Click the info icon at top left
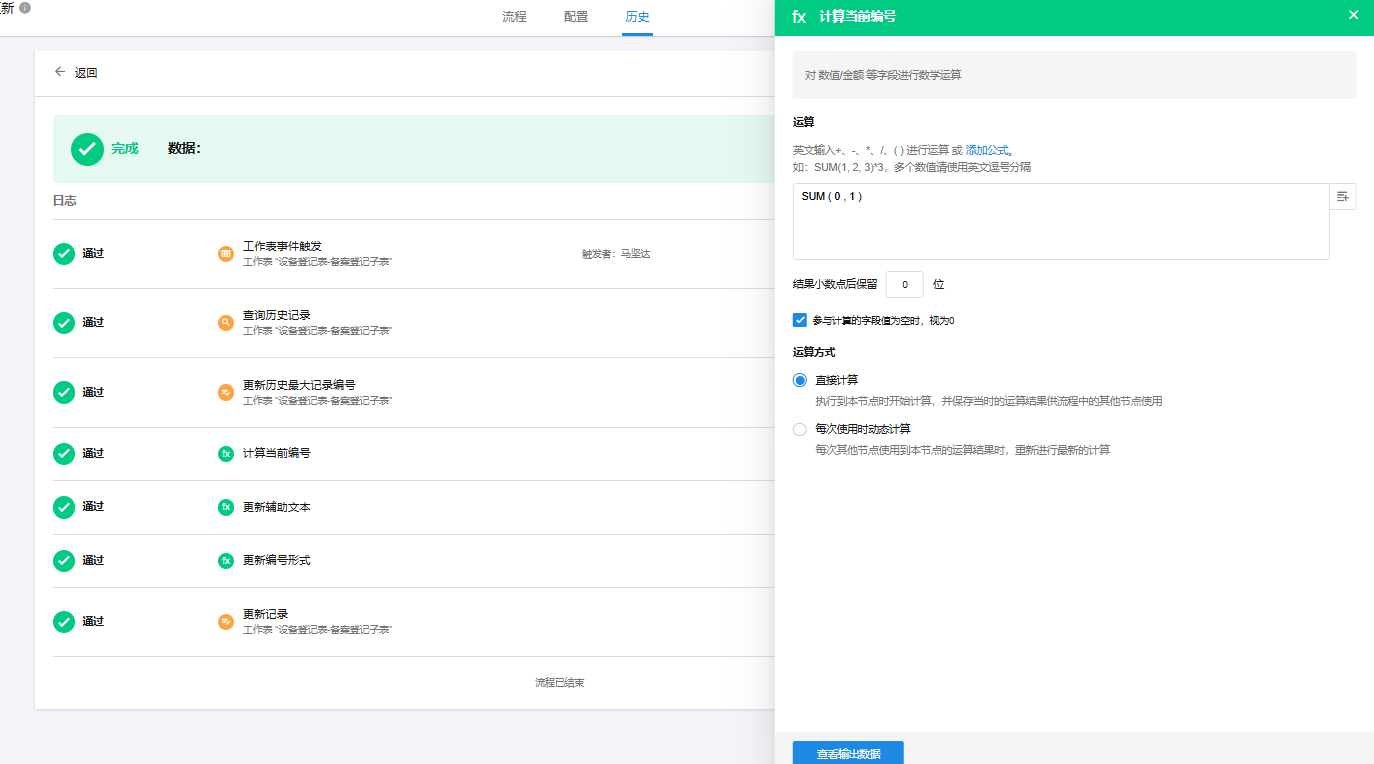Image resolution: width=1374 pixels, height=764 pixels. tap(25, 7)
